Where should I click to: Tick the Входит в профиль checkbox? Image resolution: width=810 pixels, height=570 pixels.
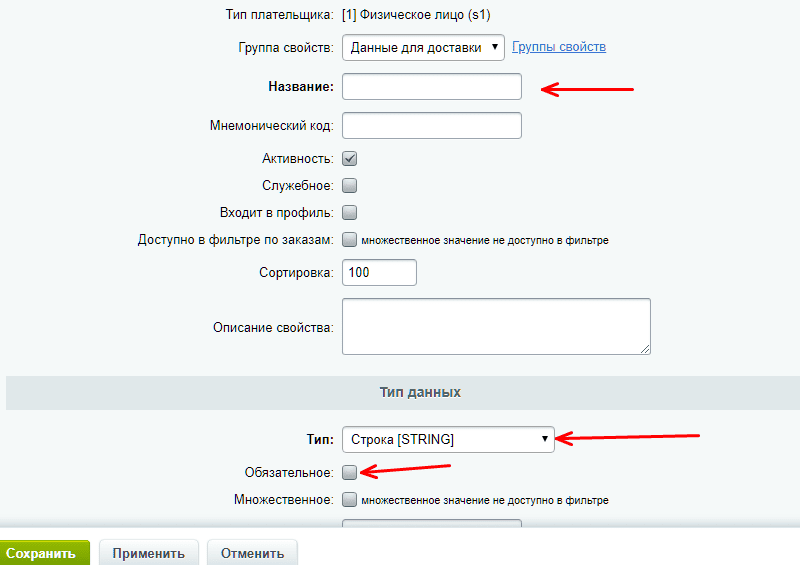350,212
